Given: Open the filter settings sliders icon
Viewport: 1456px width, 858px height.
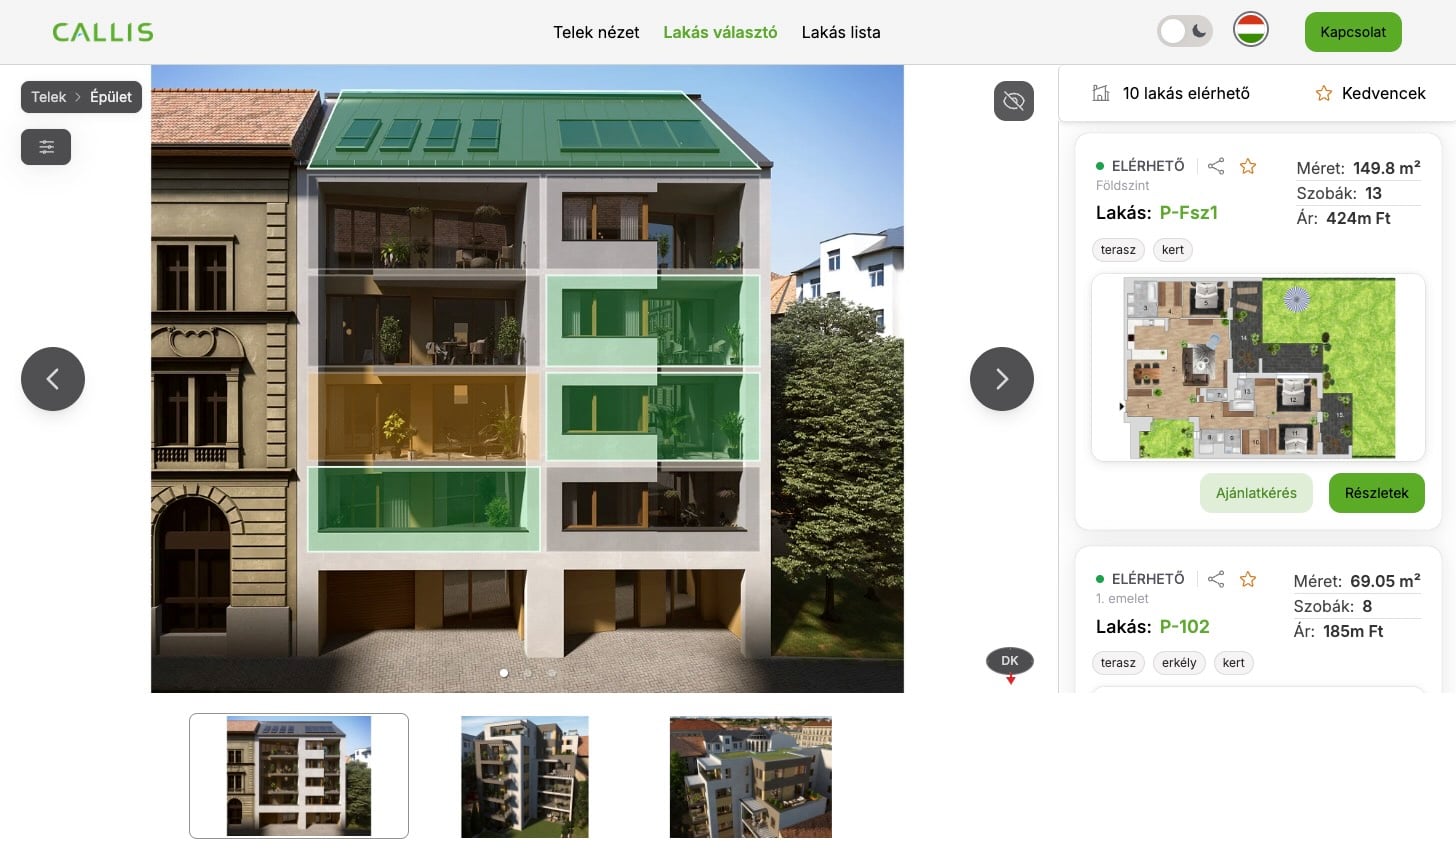Looking at the screenshot, I should coord(46,147).
